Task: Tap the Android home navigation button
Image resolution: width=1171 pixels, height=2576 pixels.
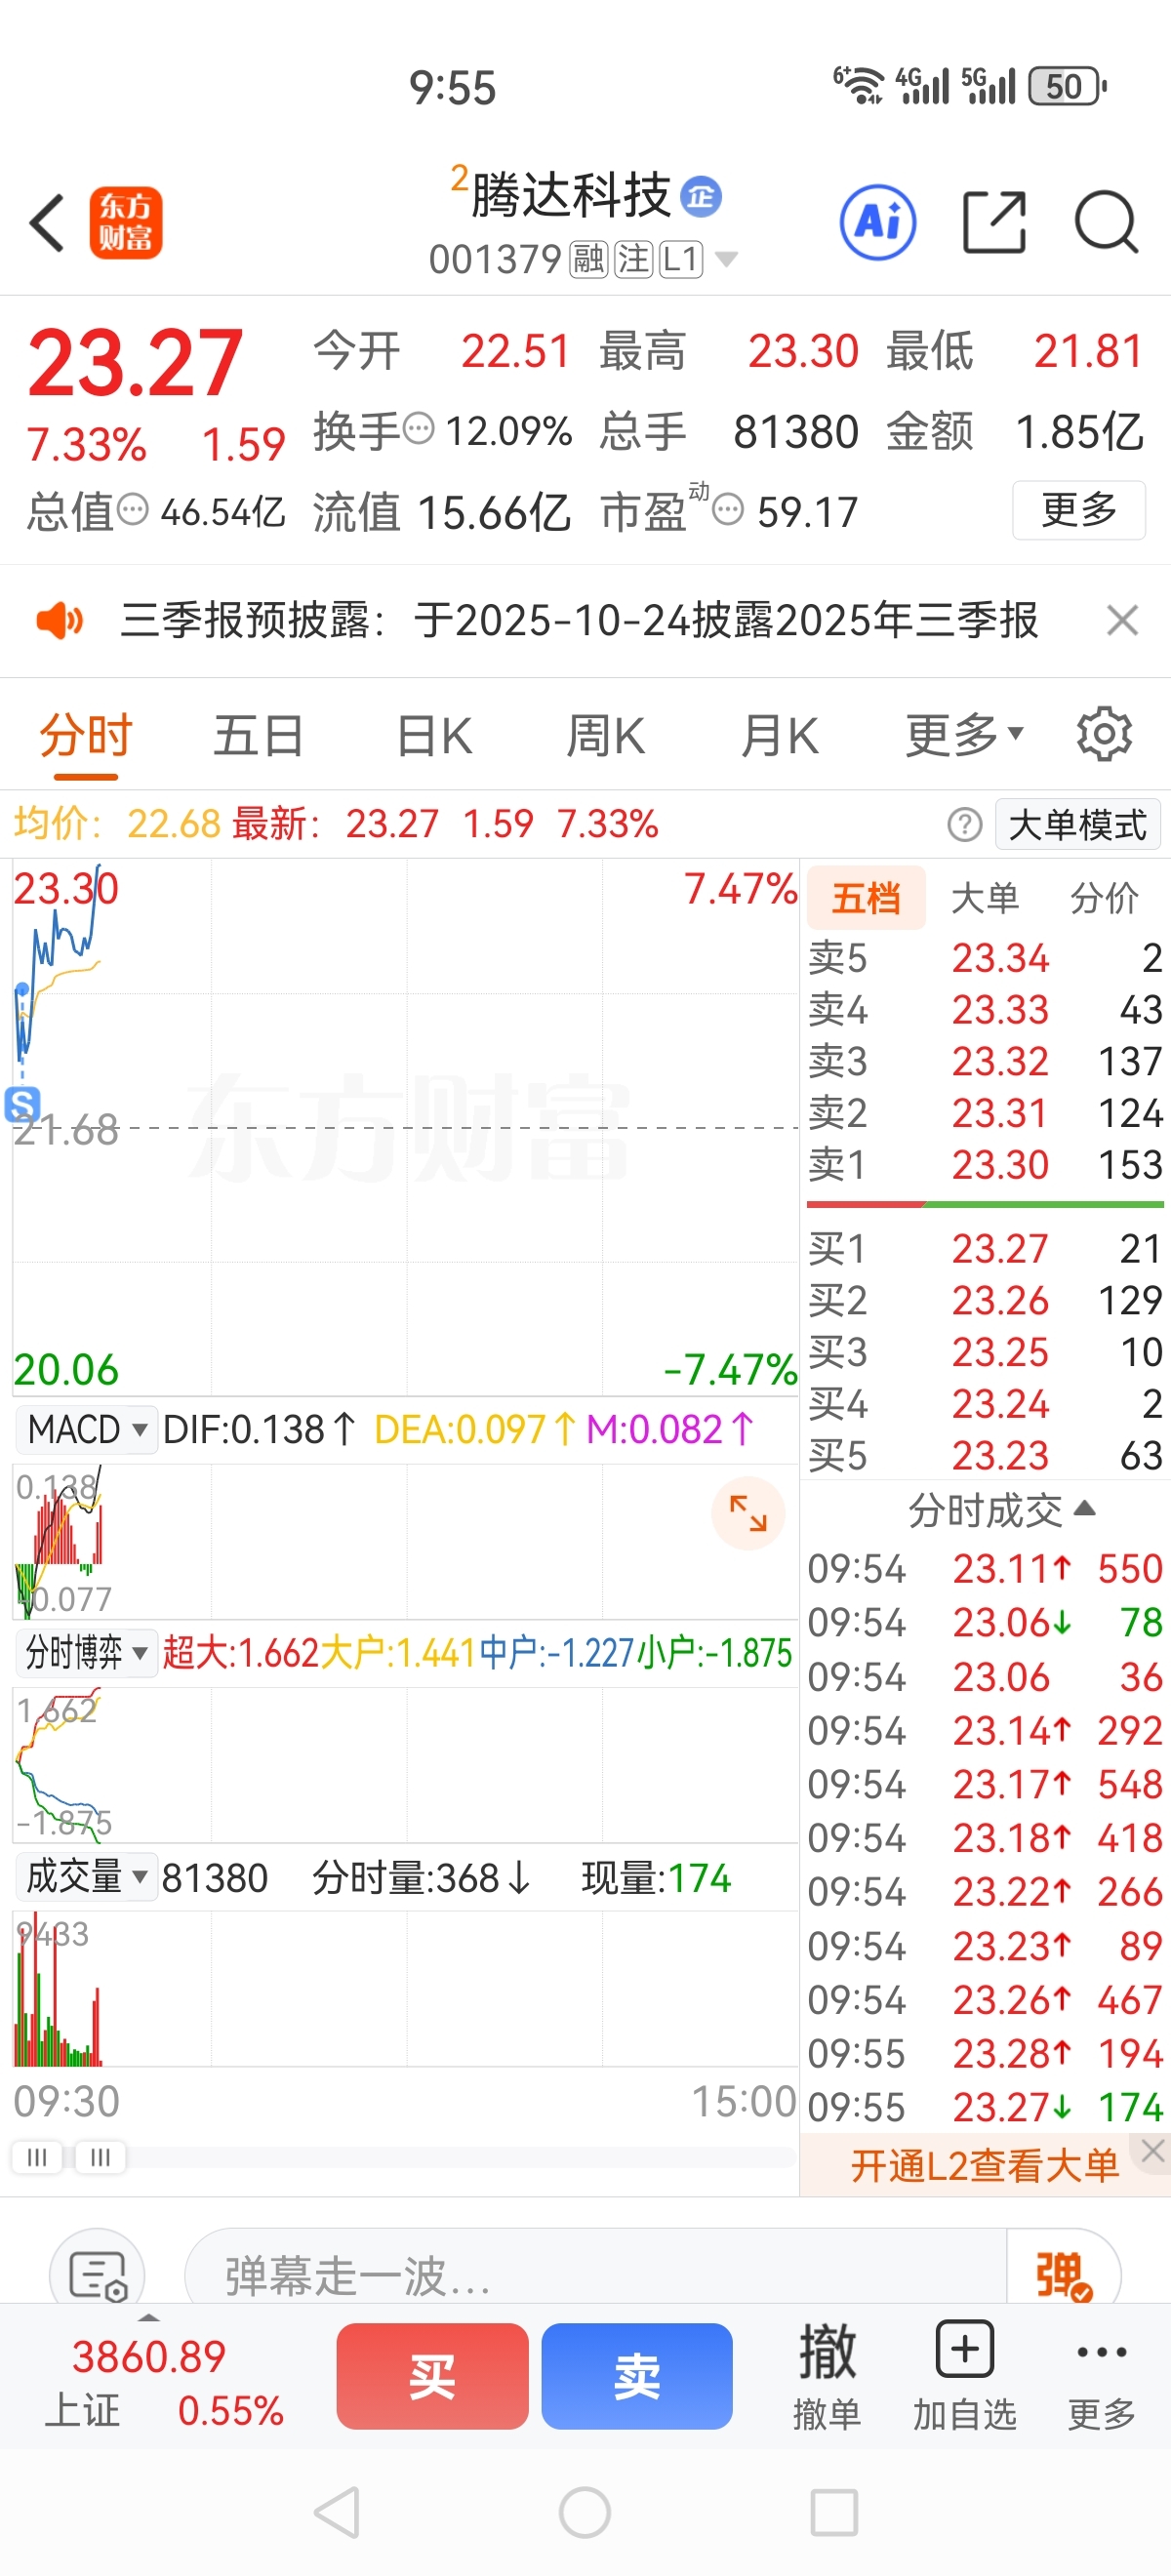Action: pos(585,2512)
